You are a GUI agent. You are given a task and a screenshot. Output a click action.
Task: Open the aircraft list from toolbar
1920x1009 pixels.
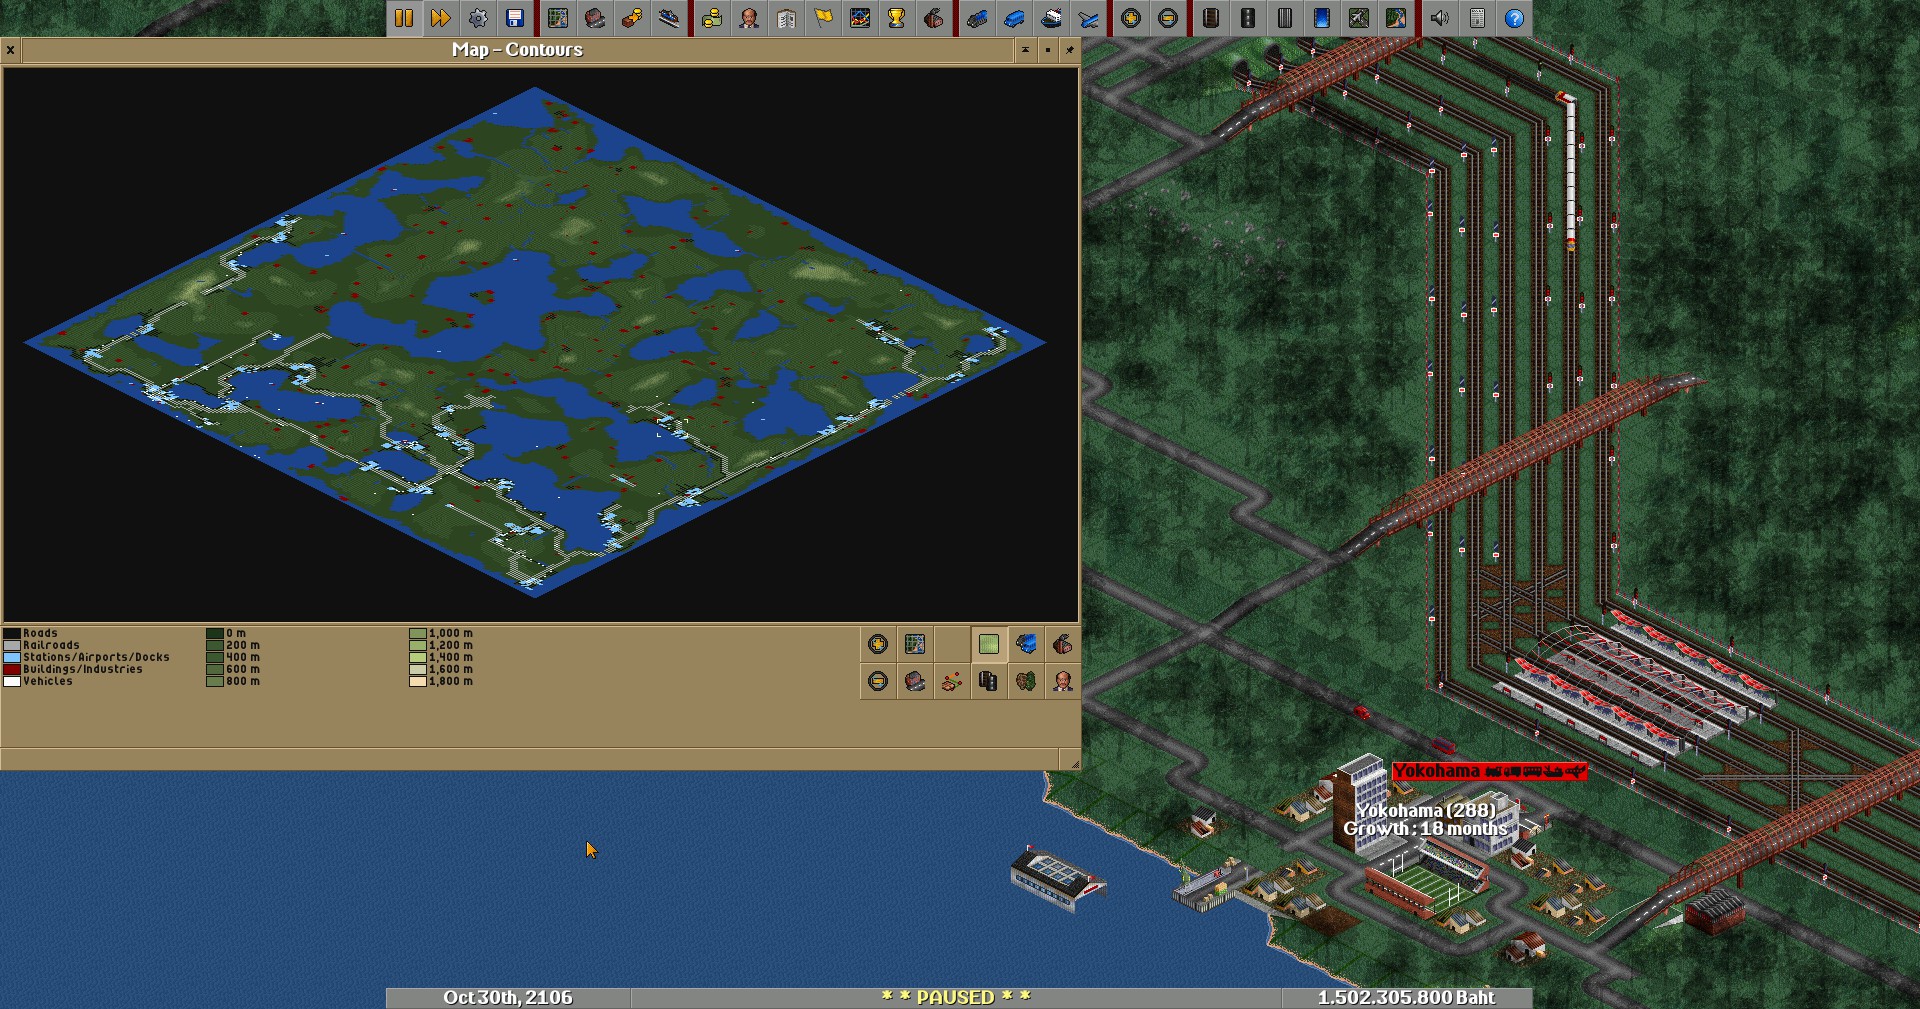point(1088,18)
